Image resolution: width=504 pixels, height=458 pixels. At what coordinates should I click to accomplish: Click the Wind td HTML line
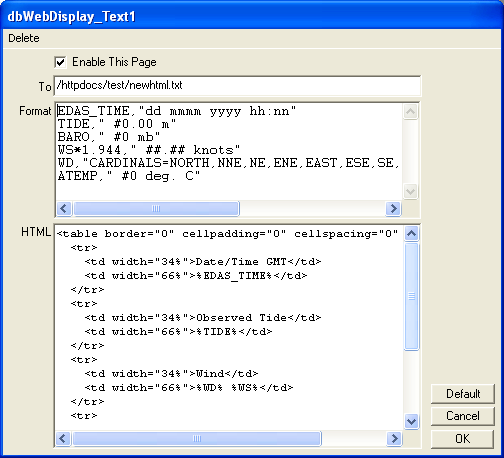click(171, 374)
